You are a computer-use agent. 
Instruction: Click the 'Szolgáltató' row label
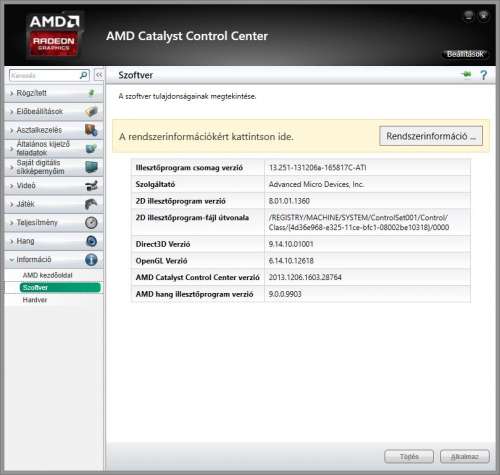tap(155, 184)
